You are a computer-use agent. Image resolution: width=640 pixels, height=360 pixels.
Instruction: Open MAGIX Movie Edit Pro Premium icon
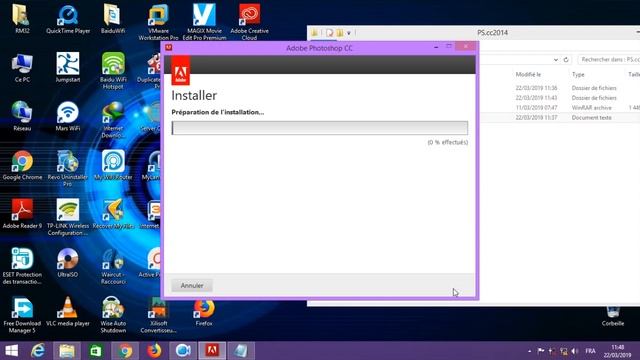pos(204,22)
